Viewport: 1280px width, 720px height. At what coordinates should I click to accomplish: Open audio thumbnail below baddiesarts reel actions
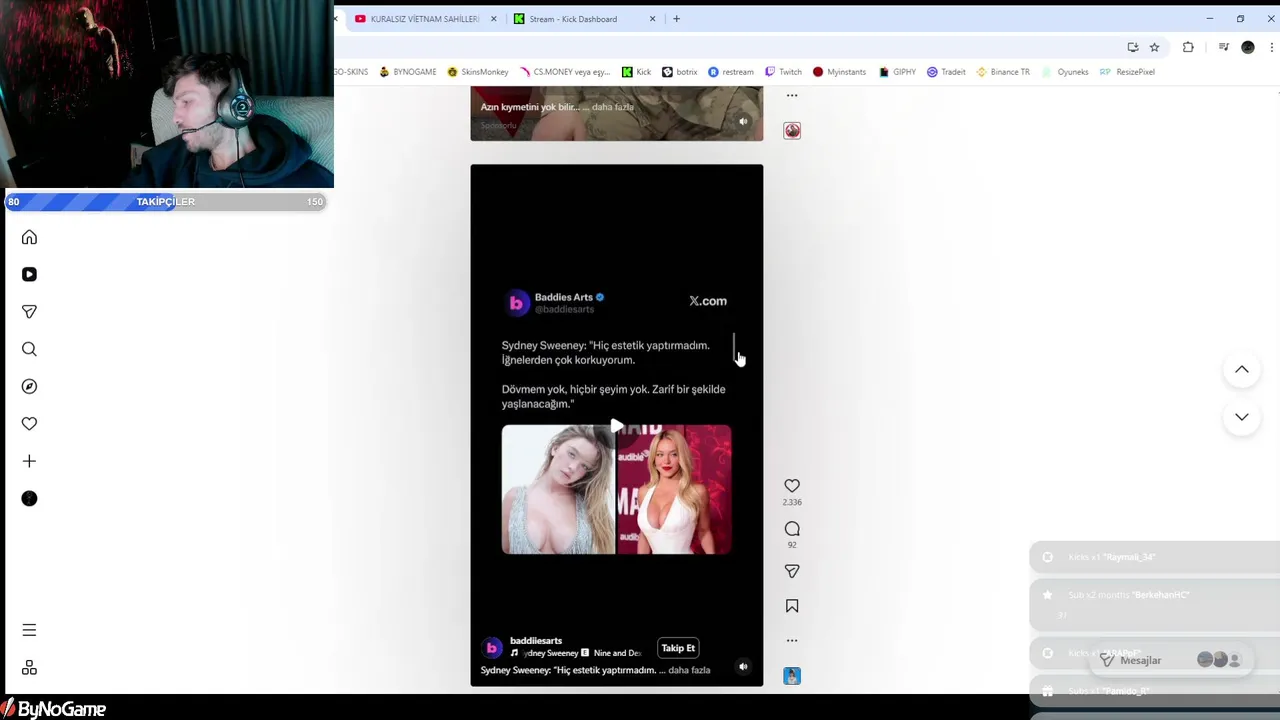coord(792,676)
